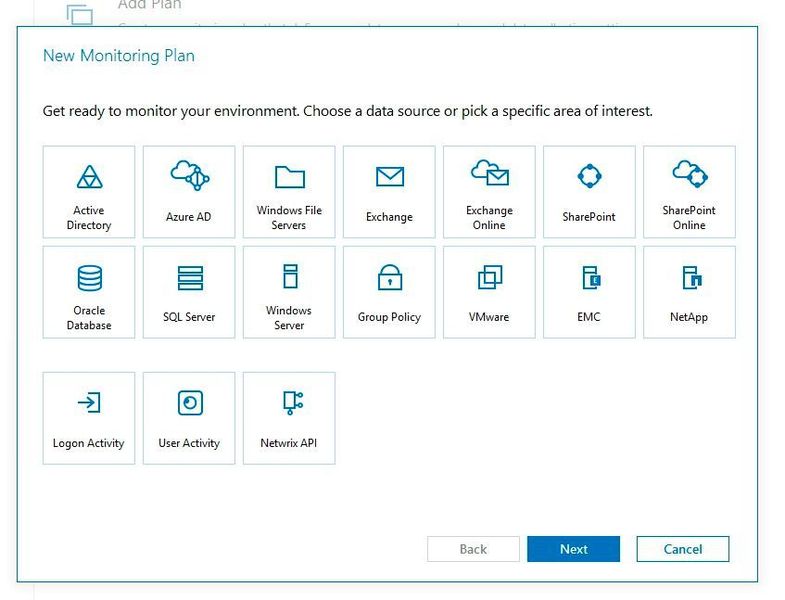Screen dimensions: 785x600
Task: Go back with the Back button
Action: tap(473, 549)
